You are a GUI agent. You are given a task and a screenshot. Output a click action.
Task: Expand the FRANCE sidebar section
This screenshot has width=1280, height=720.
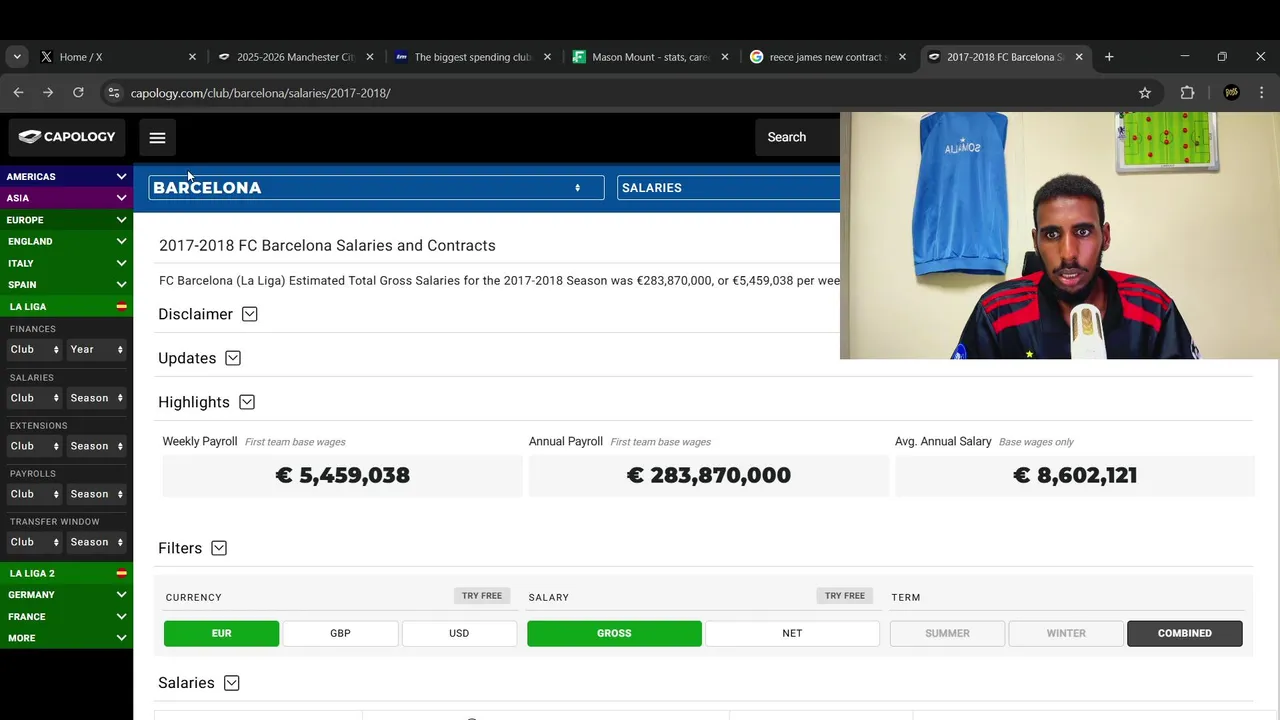coord(66,617)
